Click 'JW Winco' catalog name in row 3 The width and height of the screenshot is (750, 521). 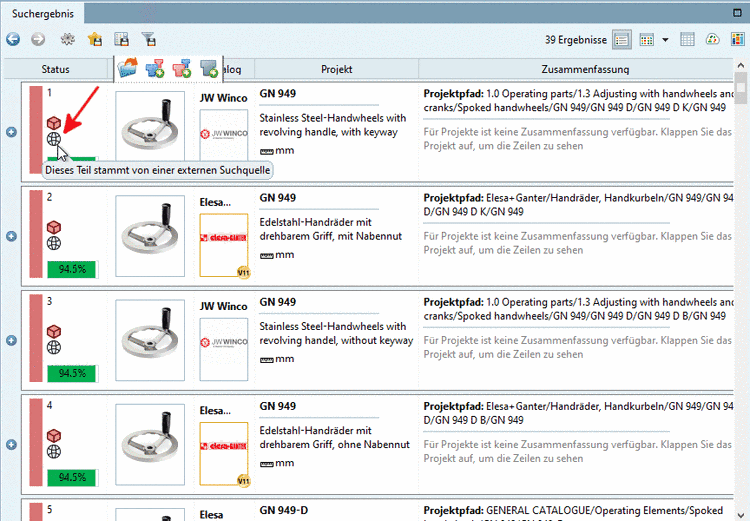[223, 306]
